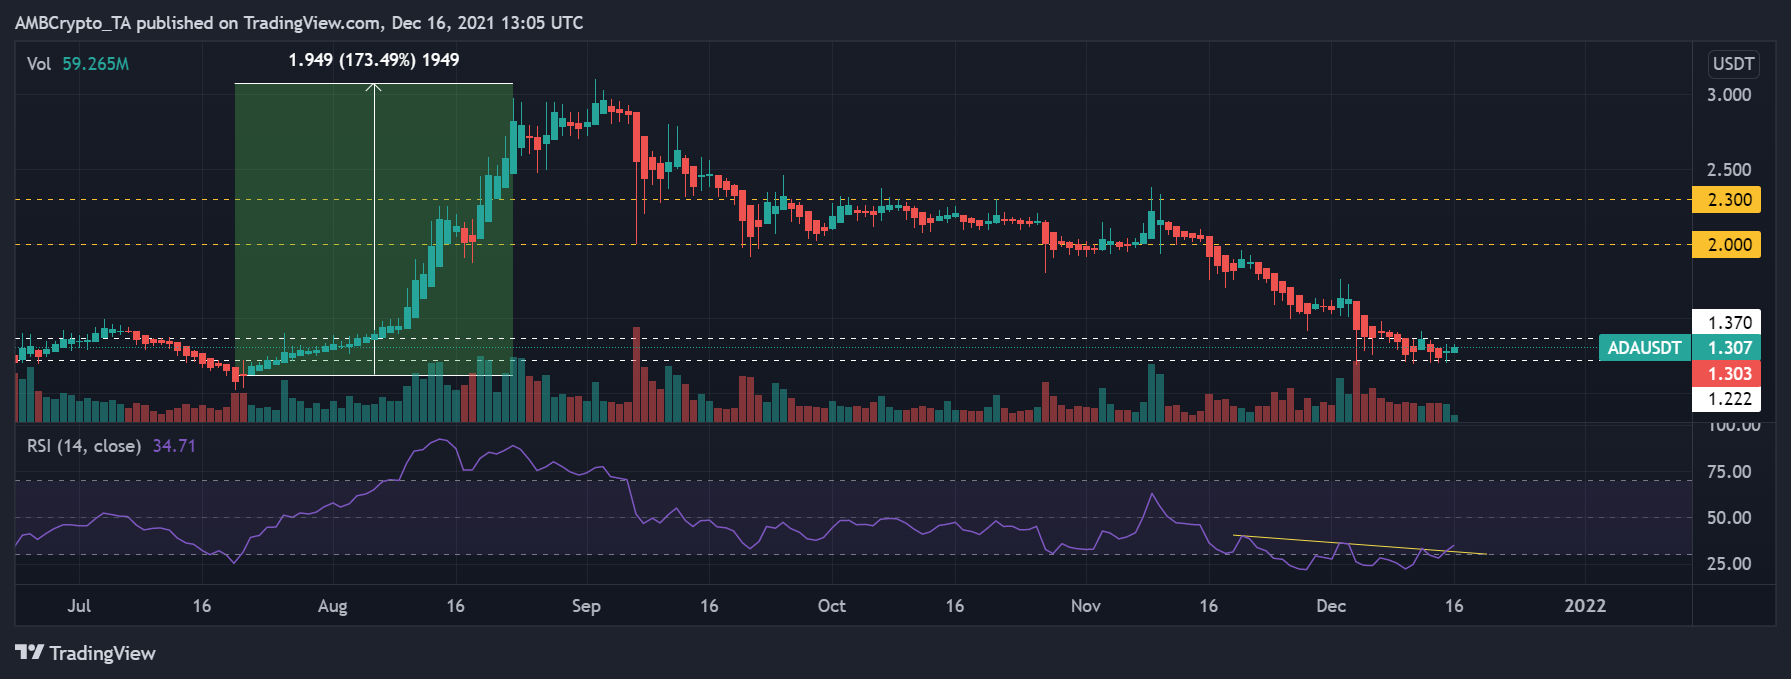Click the Sep date axis label
The width and height of the screenshot is (1791, 679).
click(586, 606)
